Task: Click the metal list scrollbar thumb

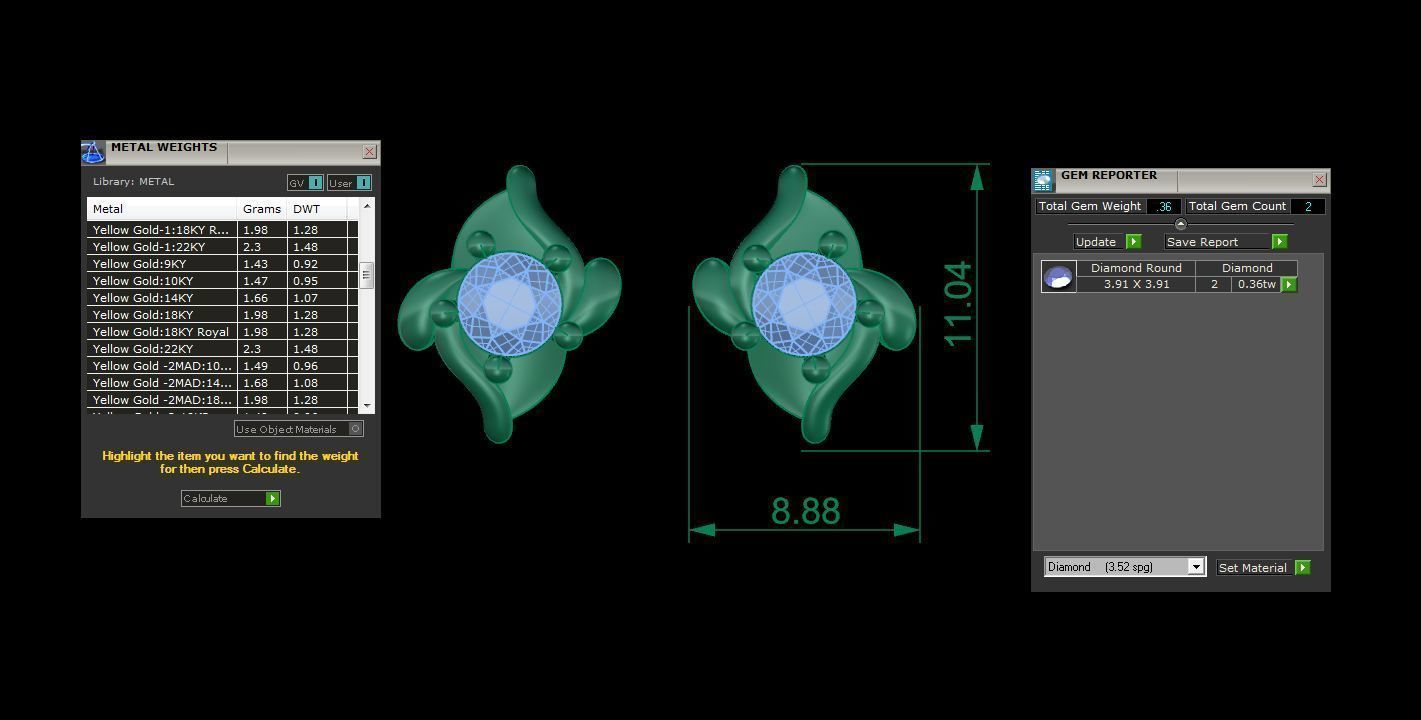Action: tap(367, 275)
